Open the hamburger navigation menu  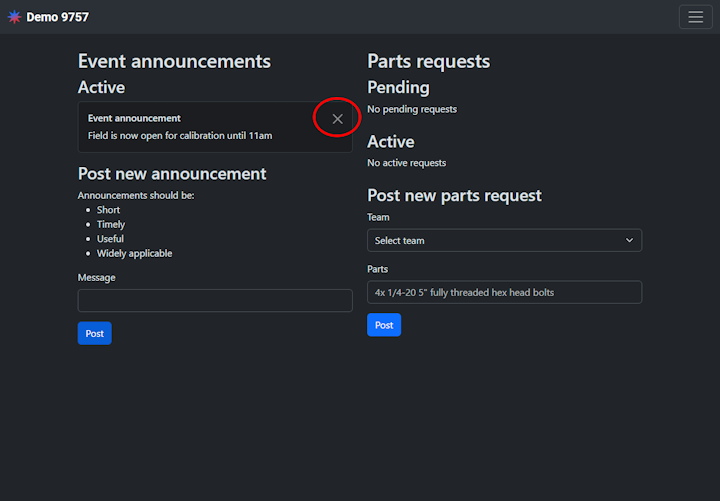tap(695, 17)
